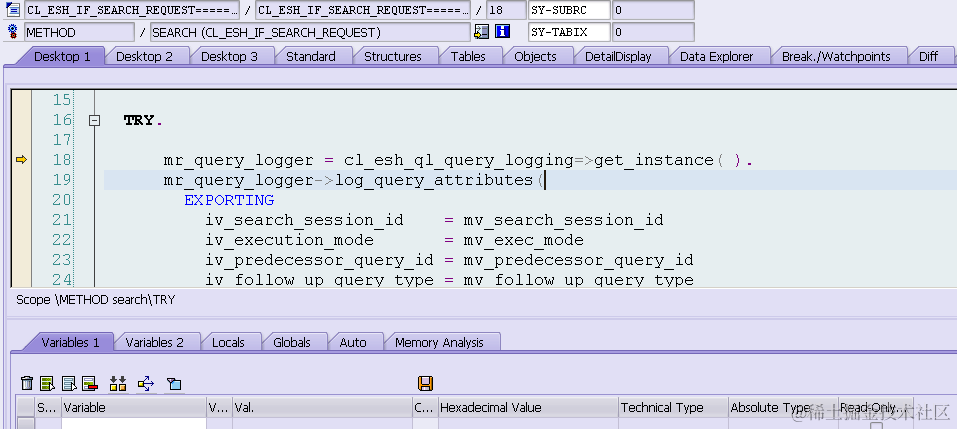Click the Scope \METHOD search\TRY status text
This screenshot has height=429, width=957.
[x=95, y=300]
